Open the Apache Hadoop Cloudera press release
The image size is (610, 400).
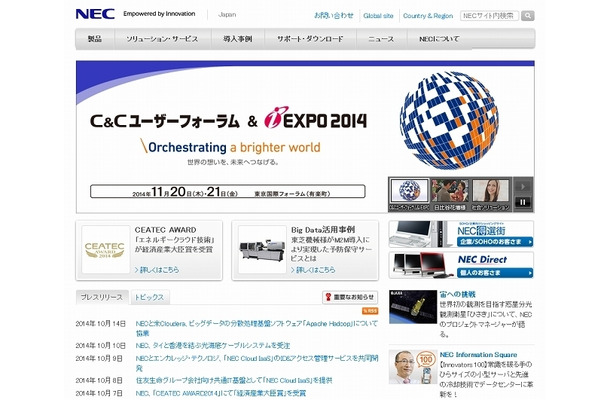[257, 328]
